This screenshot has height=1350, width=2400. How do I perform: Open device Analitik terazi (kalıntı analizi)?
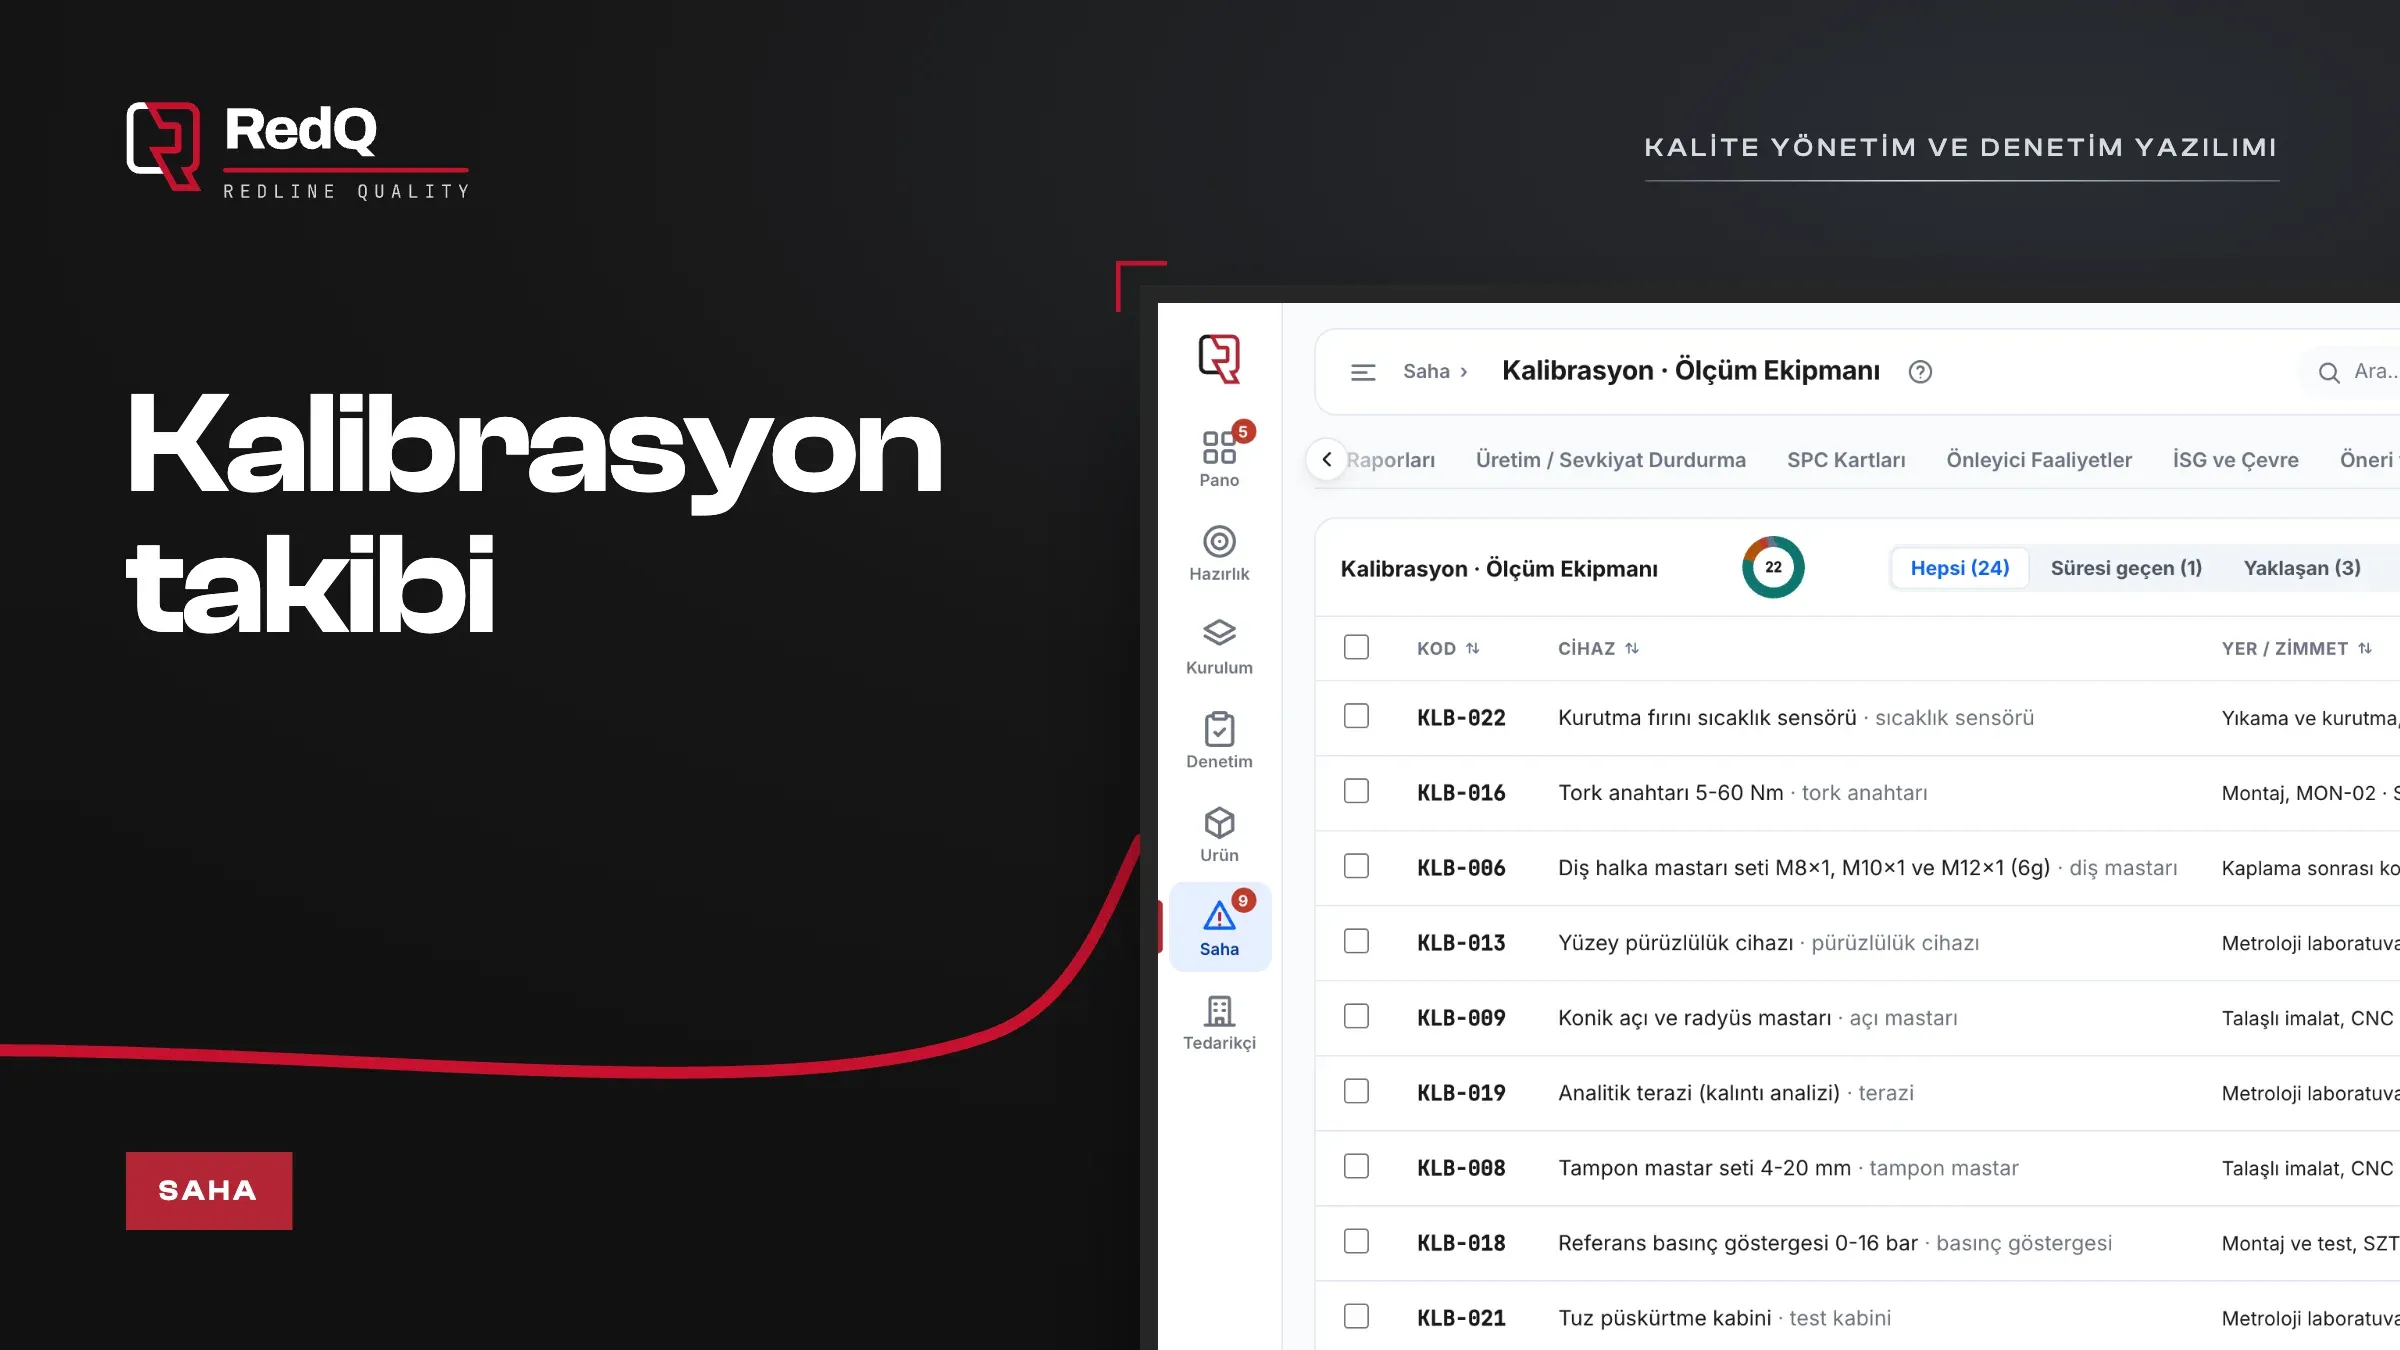coord(1699,1093)
